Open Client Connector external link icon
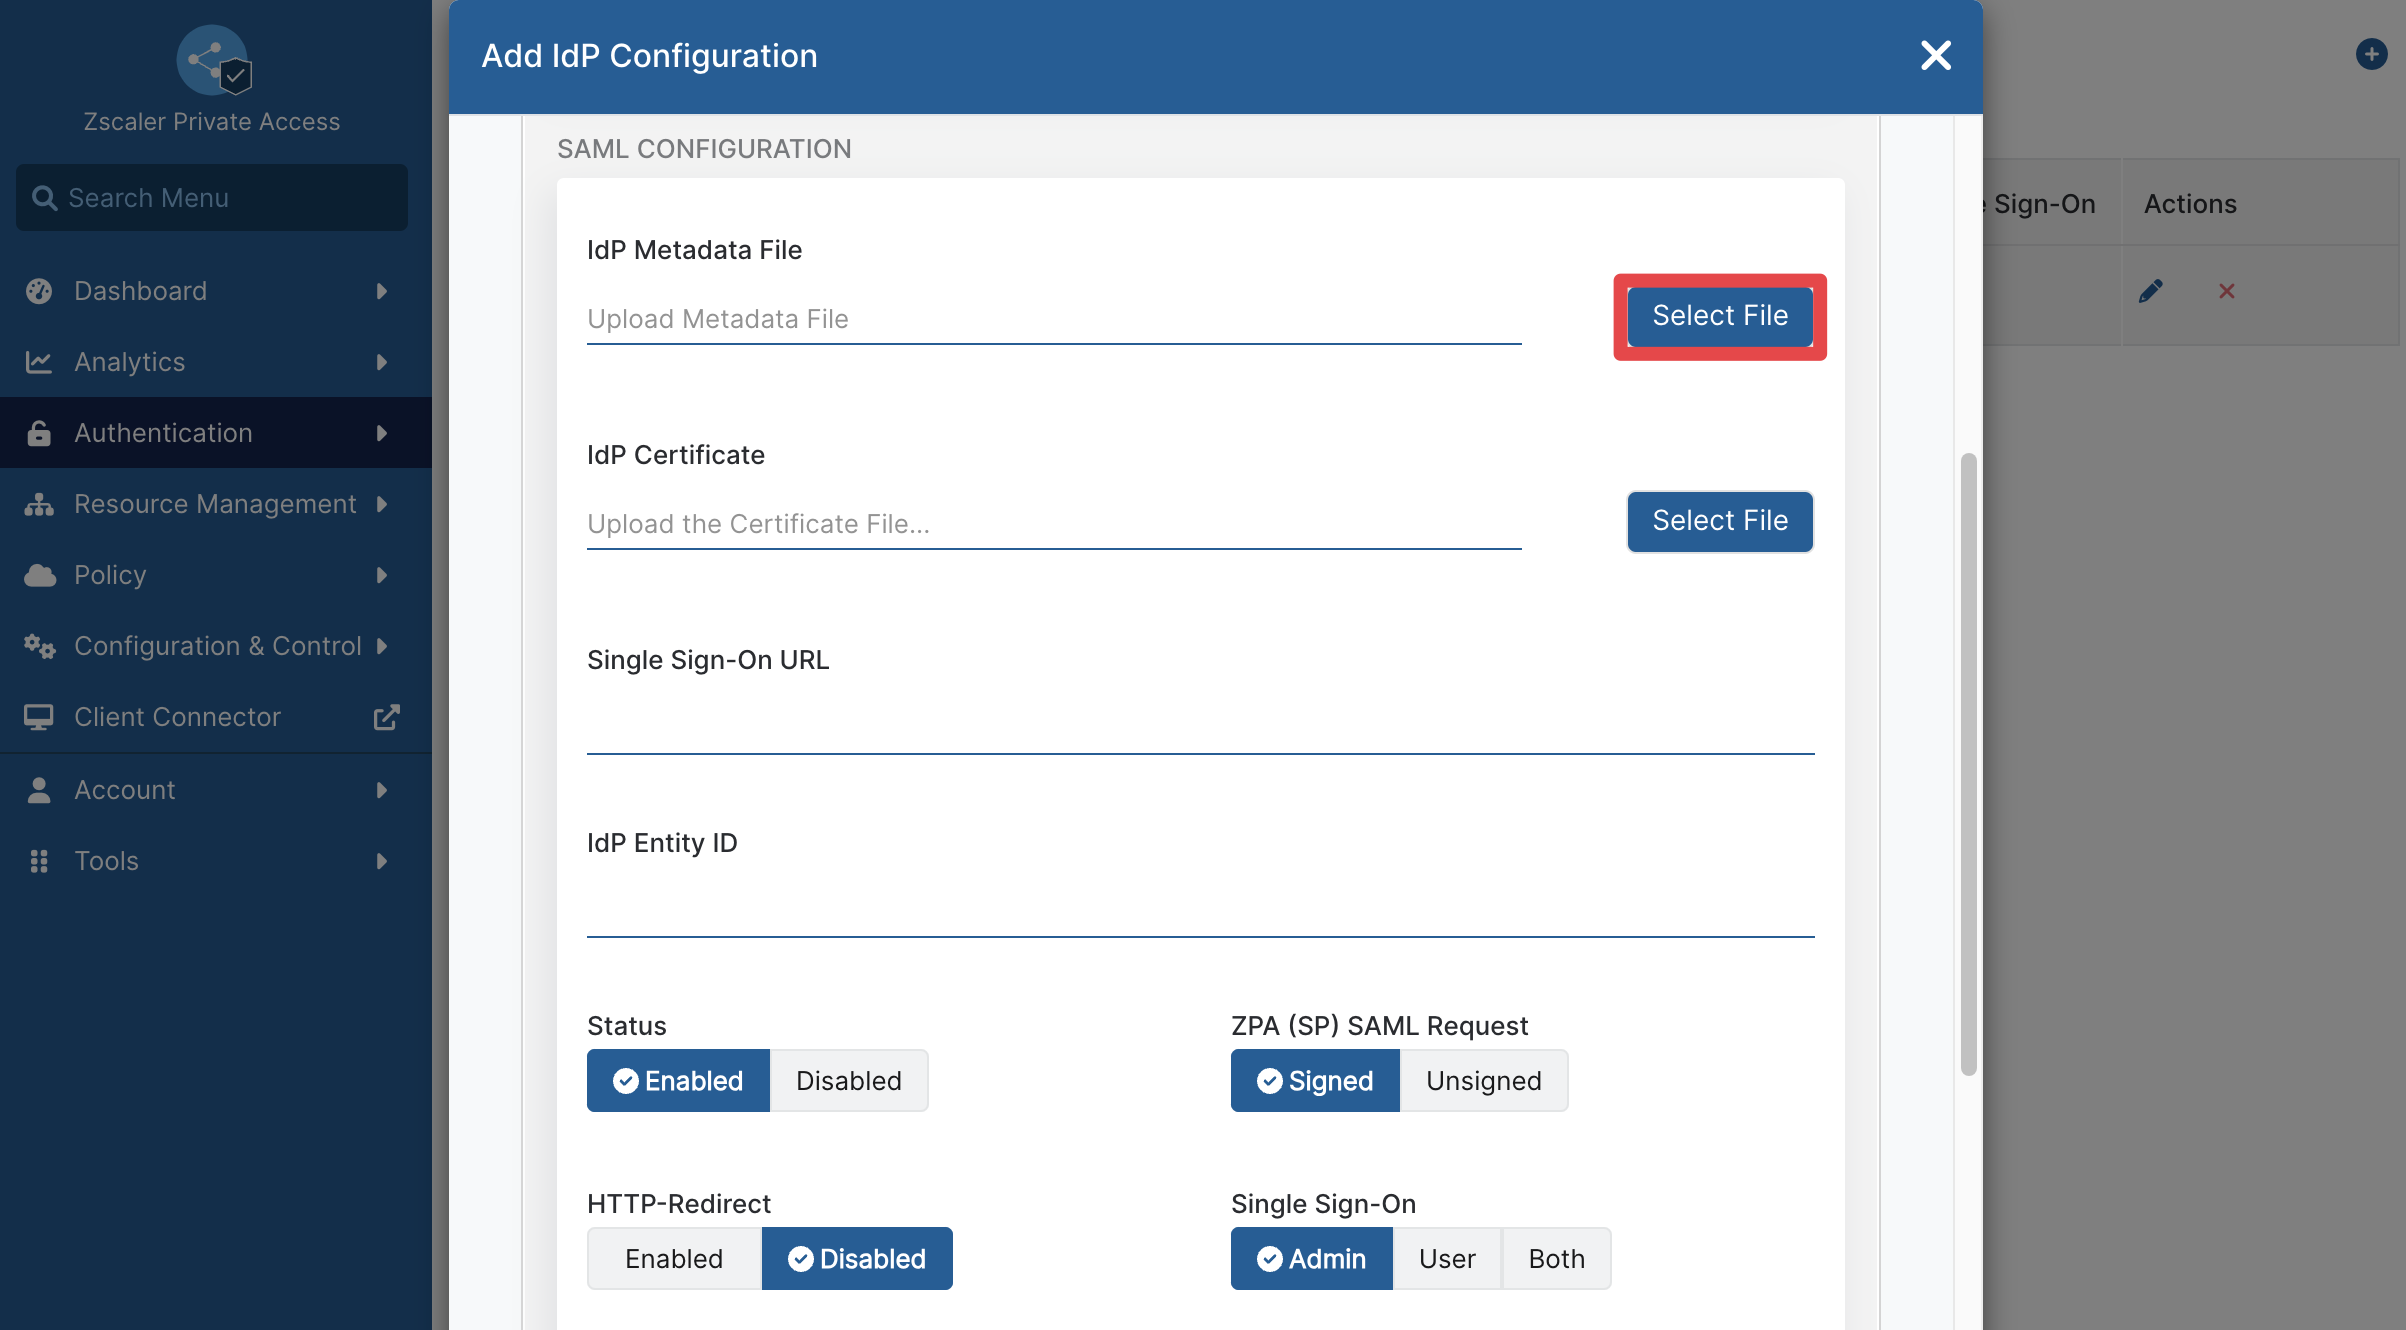 pos(386,717)
